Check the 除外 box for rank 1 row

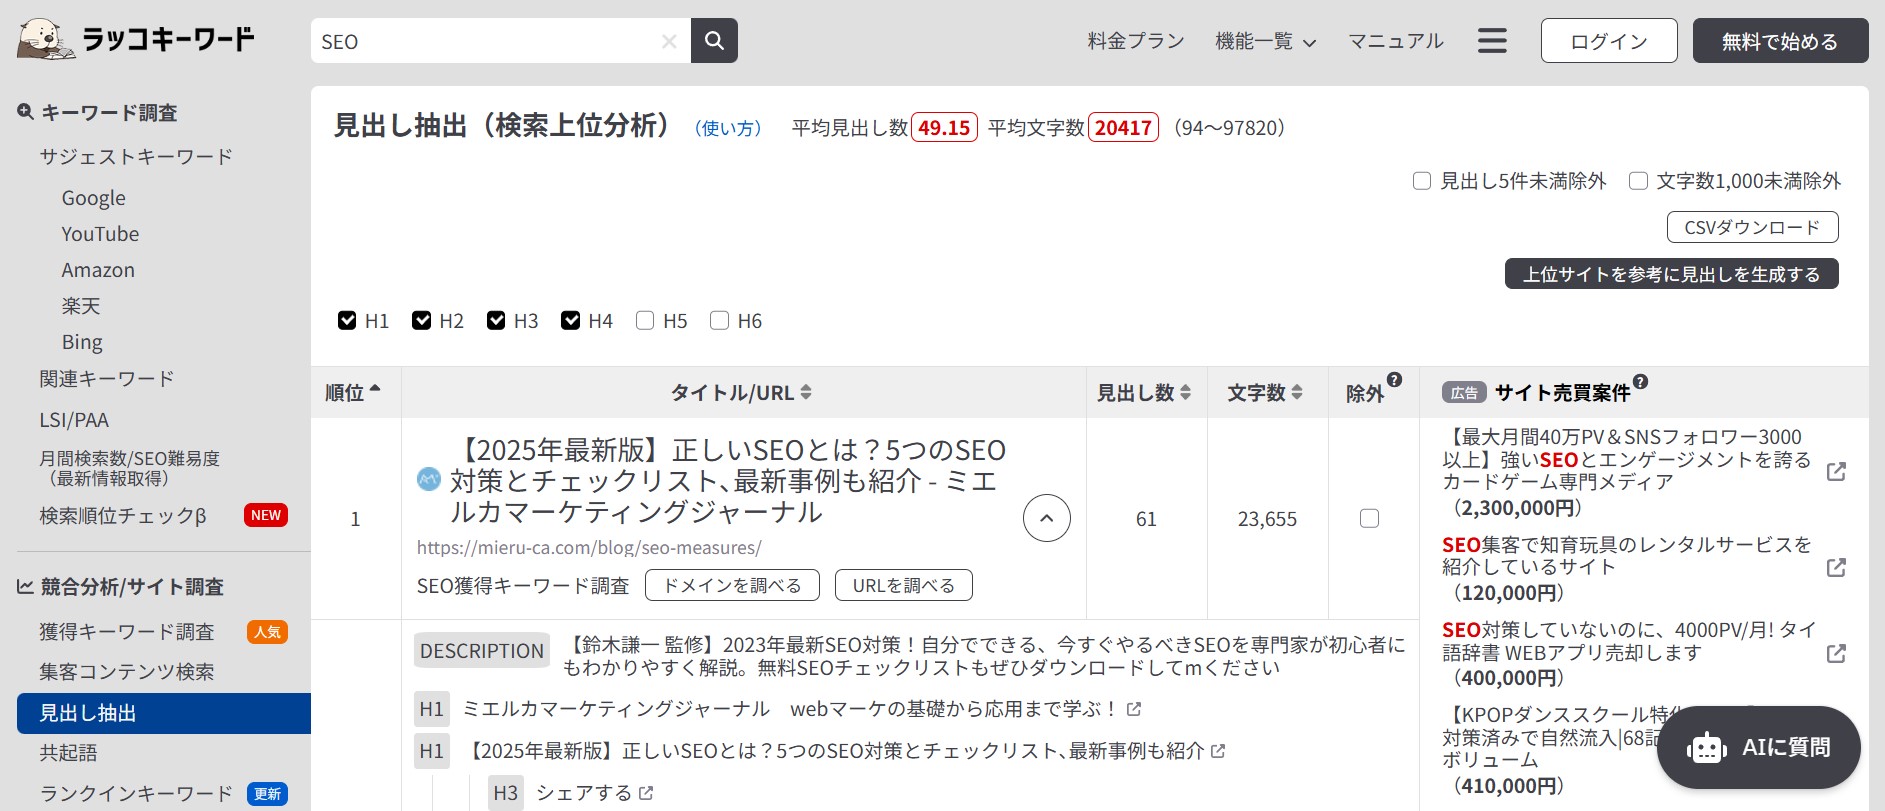pyautogui.click(x=1370, y=518)
